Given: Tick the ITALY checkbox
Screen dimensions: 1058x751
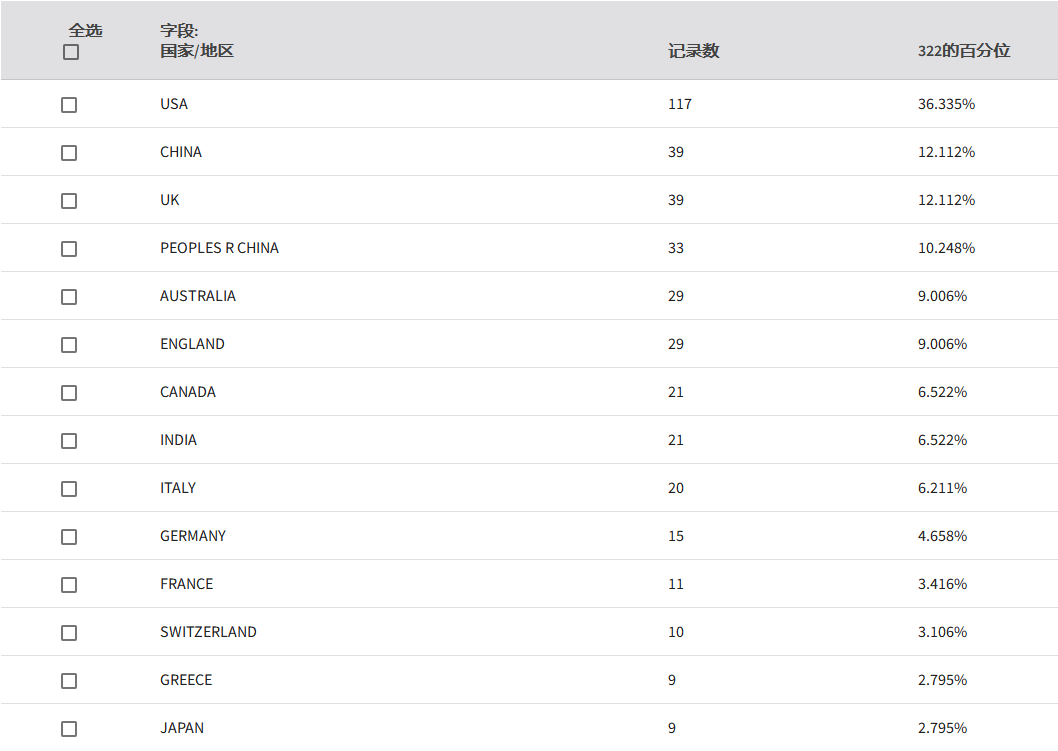Looking at the screenshot, I should click(x=69, y=488).
